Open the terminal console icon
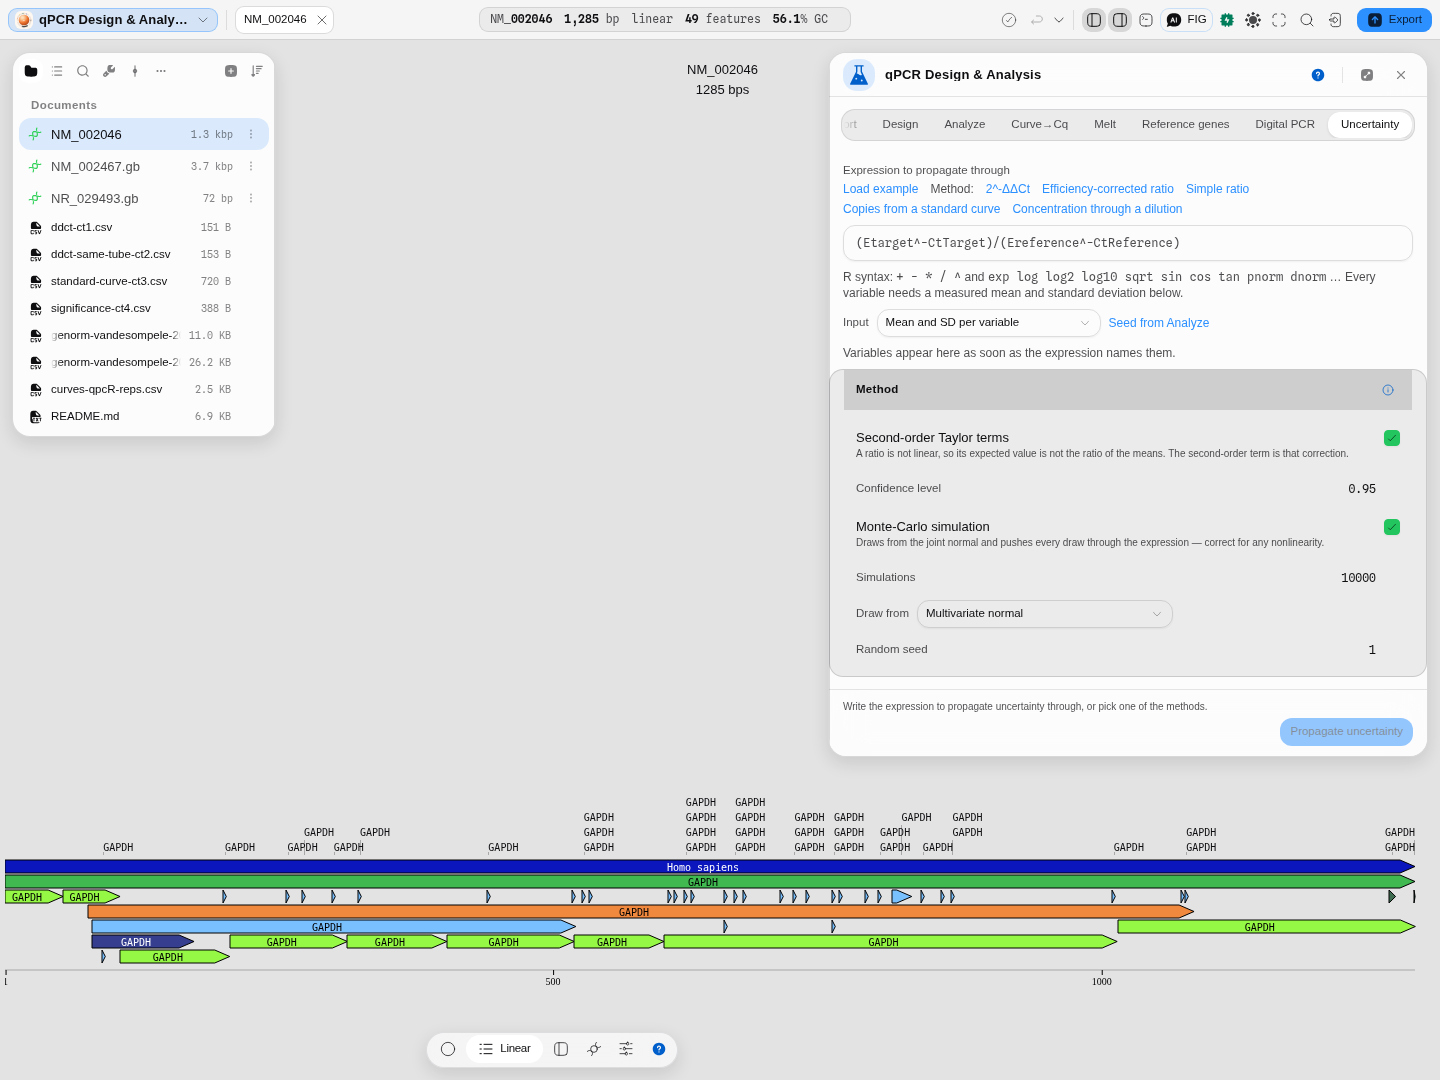The width and height of the screenshot is (1440, 1080). coord(1146,20)
